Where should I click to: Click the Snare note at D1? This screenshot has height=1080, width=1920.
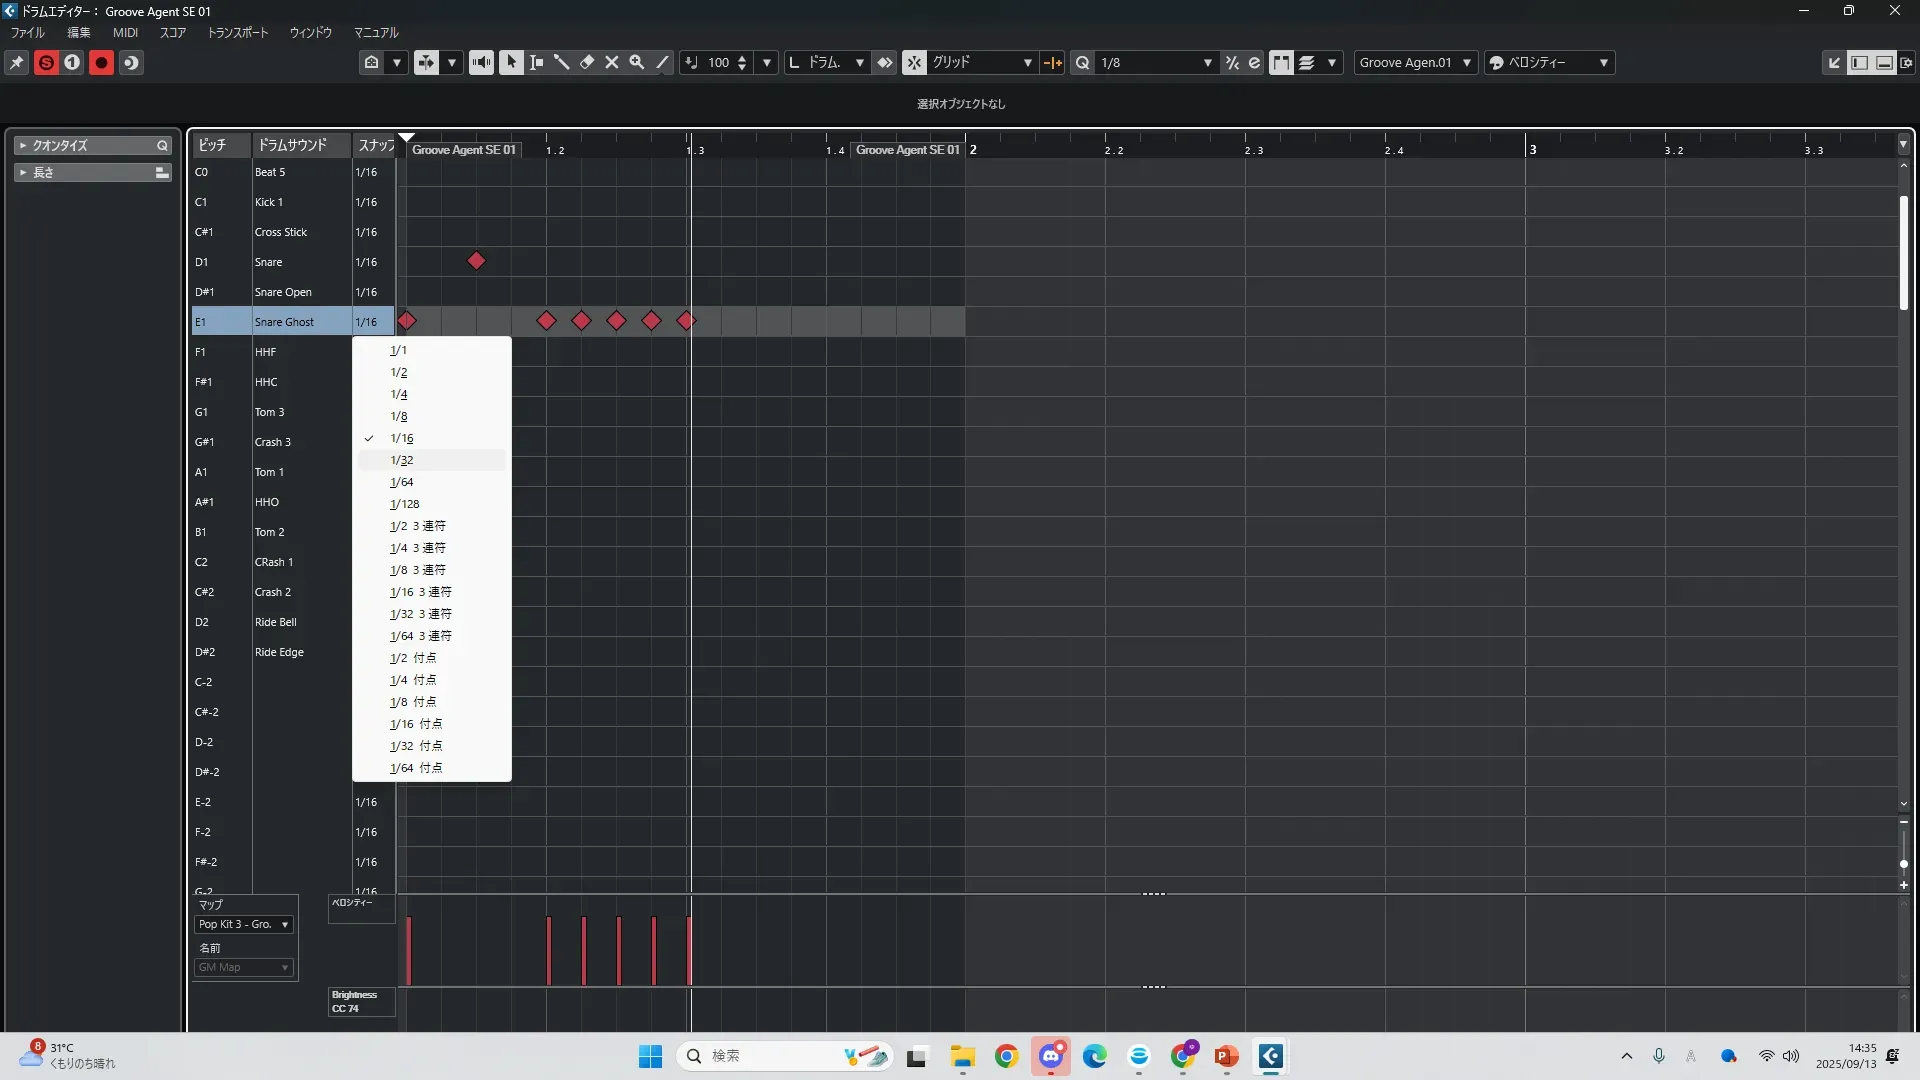coord(476,261)
